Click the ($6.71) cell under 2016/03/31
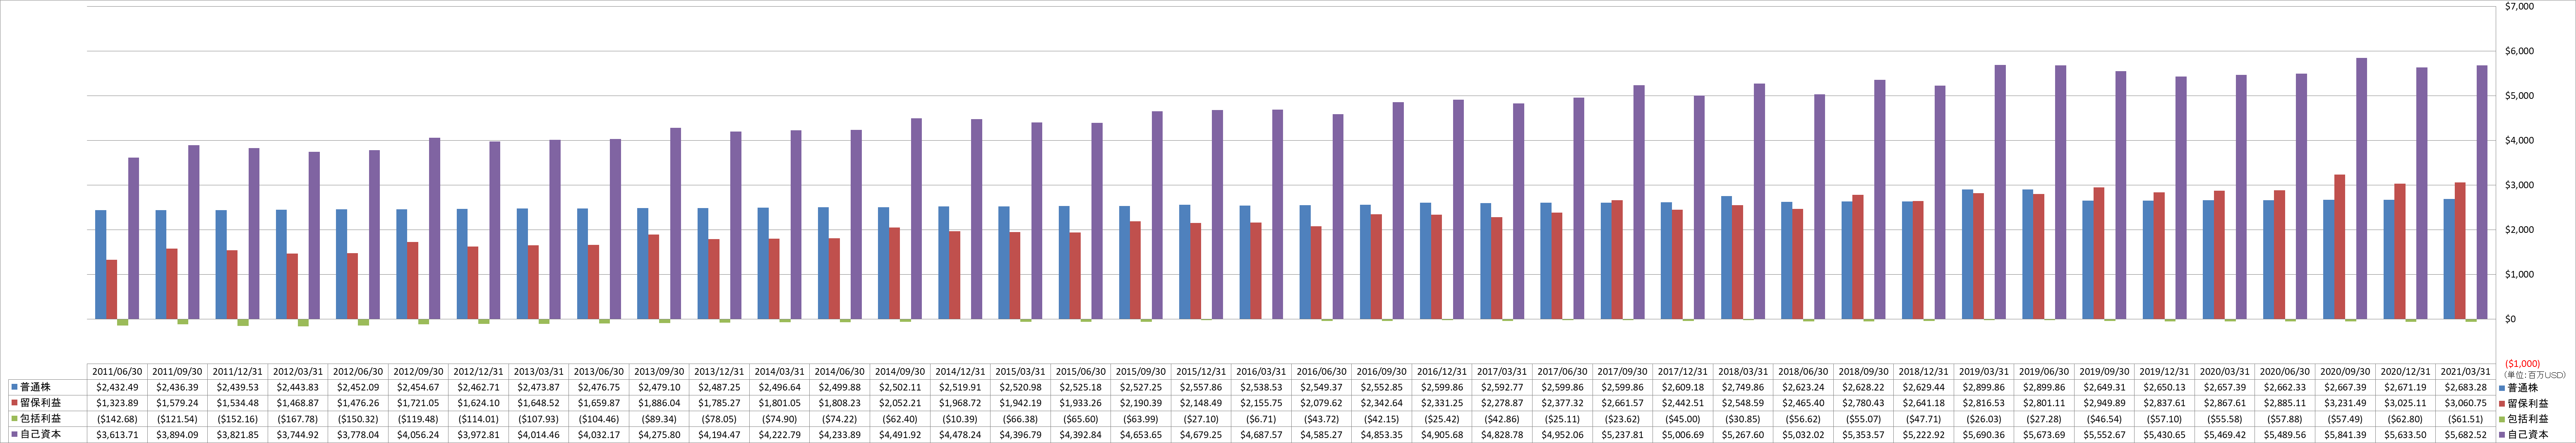This screenshot has width=2576, height=443. pos(1262,419)
